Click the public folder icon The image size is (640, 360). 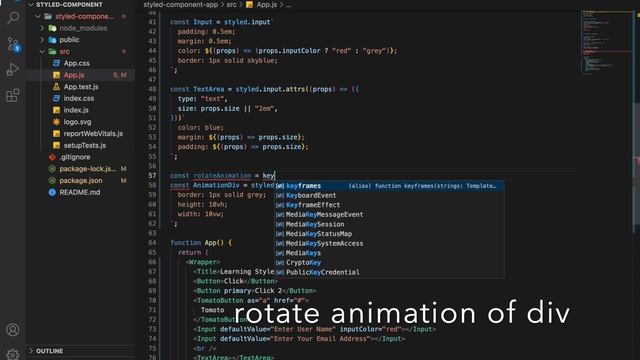click(x=52, y=40)
